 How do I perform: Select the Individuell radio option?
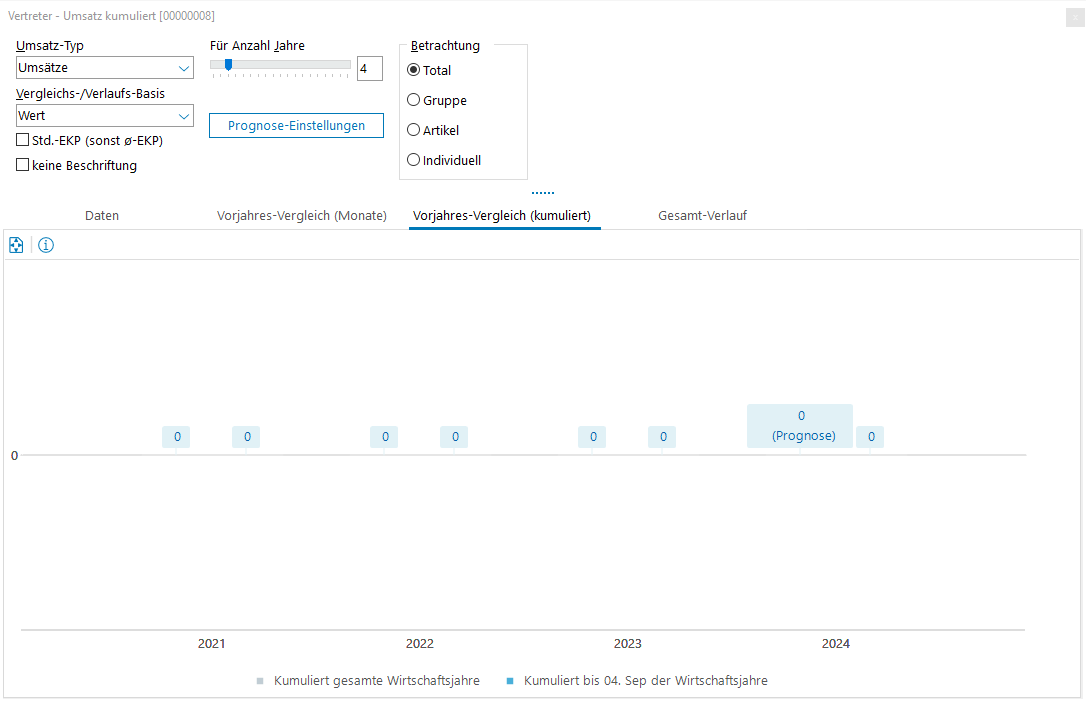414,160
